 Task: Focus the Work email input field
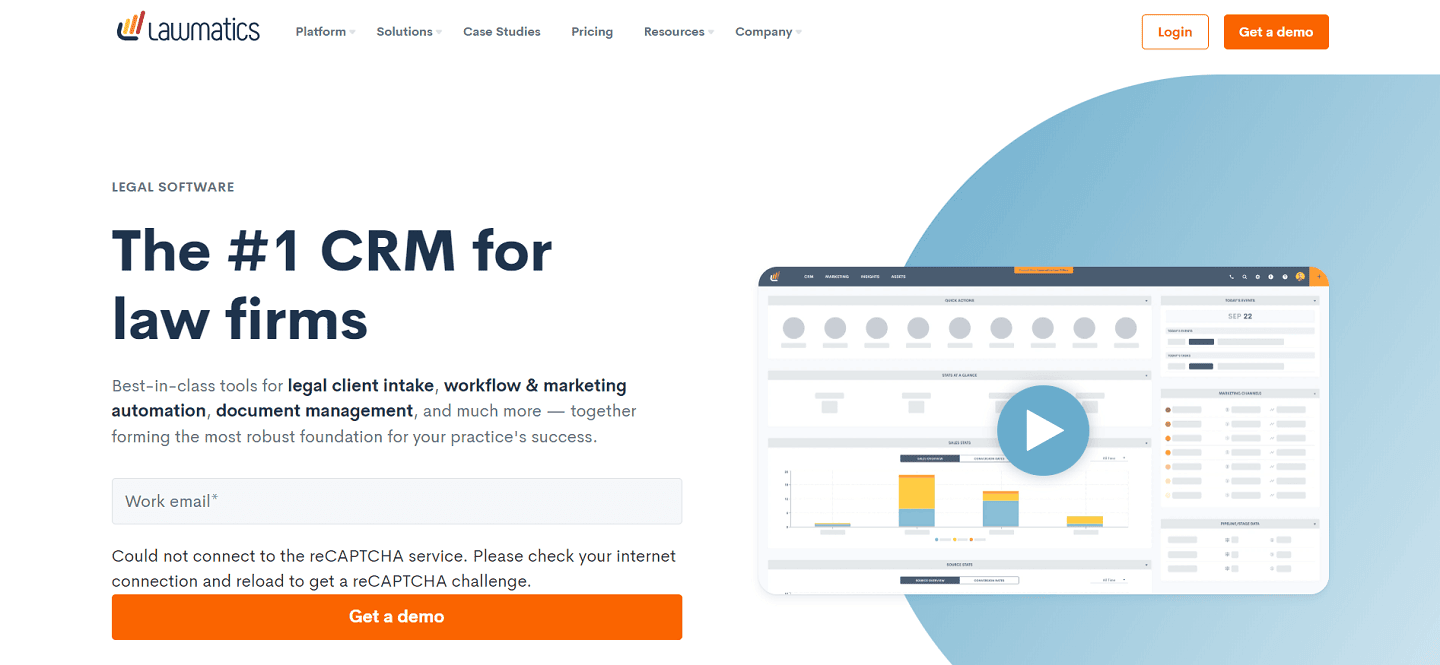pyautogui.click(x=397, y=501)
